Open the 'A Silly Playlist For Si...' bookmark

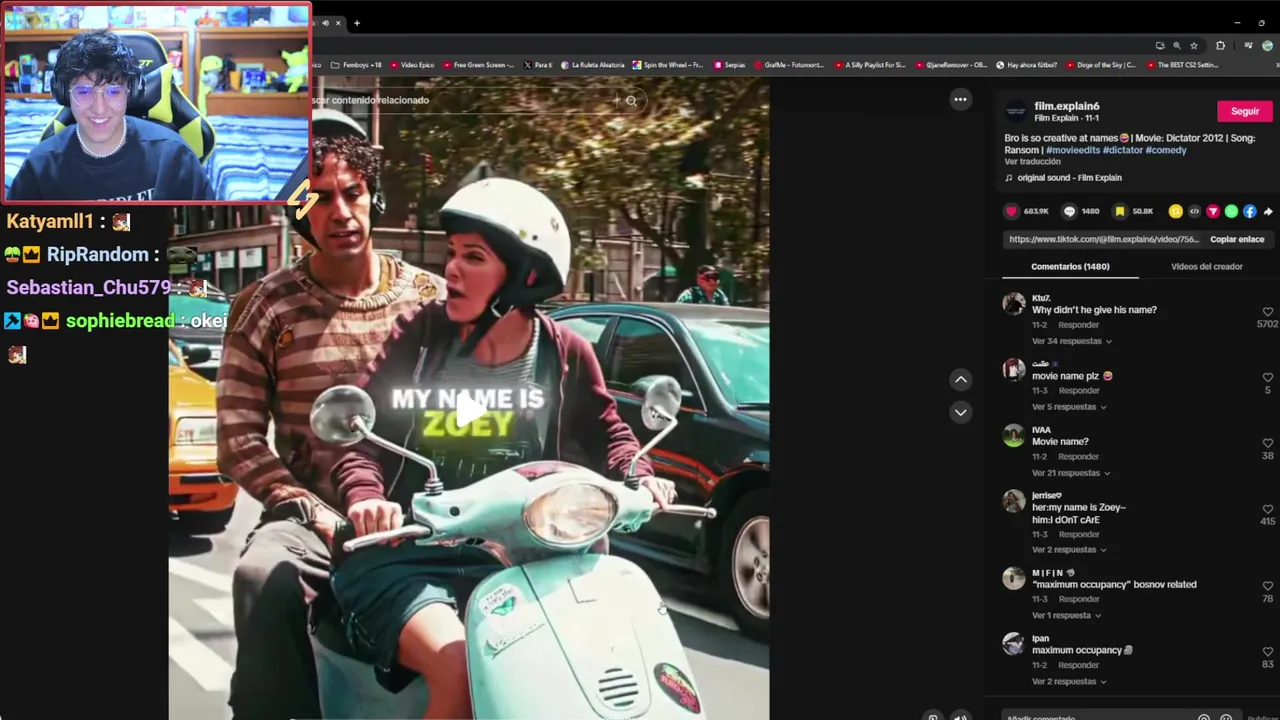pos(868,65)
